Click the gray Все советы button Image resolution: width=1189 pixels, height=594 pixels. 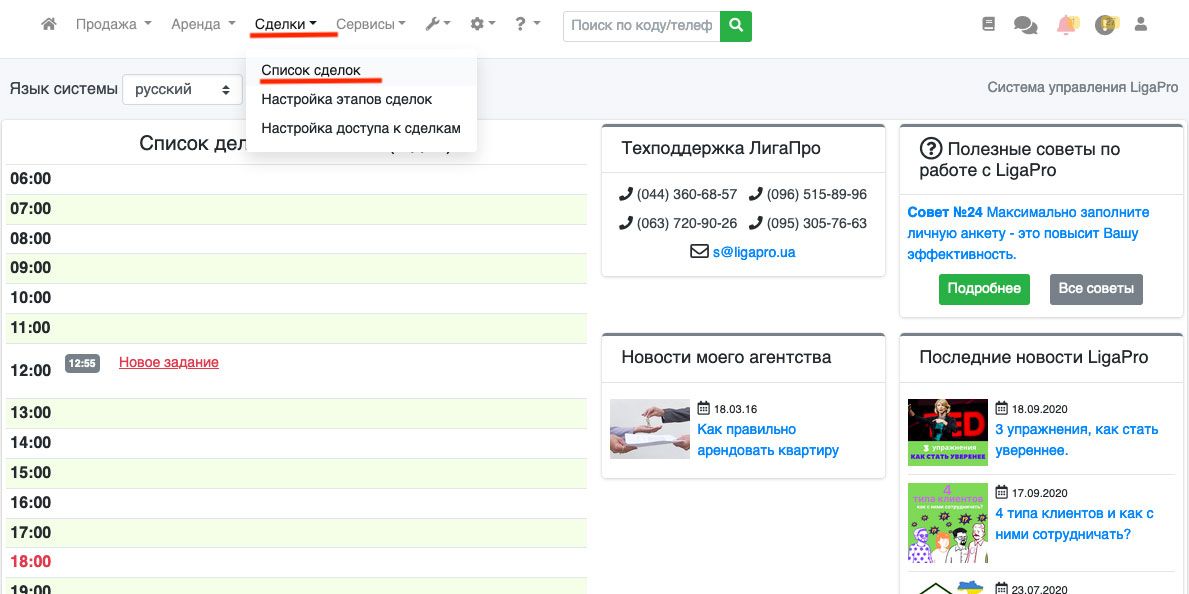coord(1096,289)
